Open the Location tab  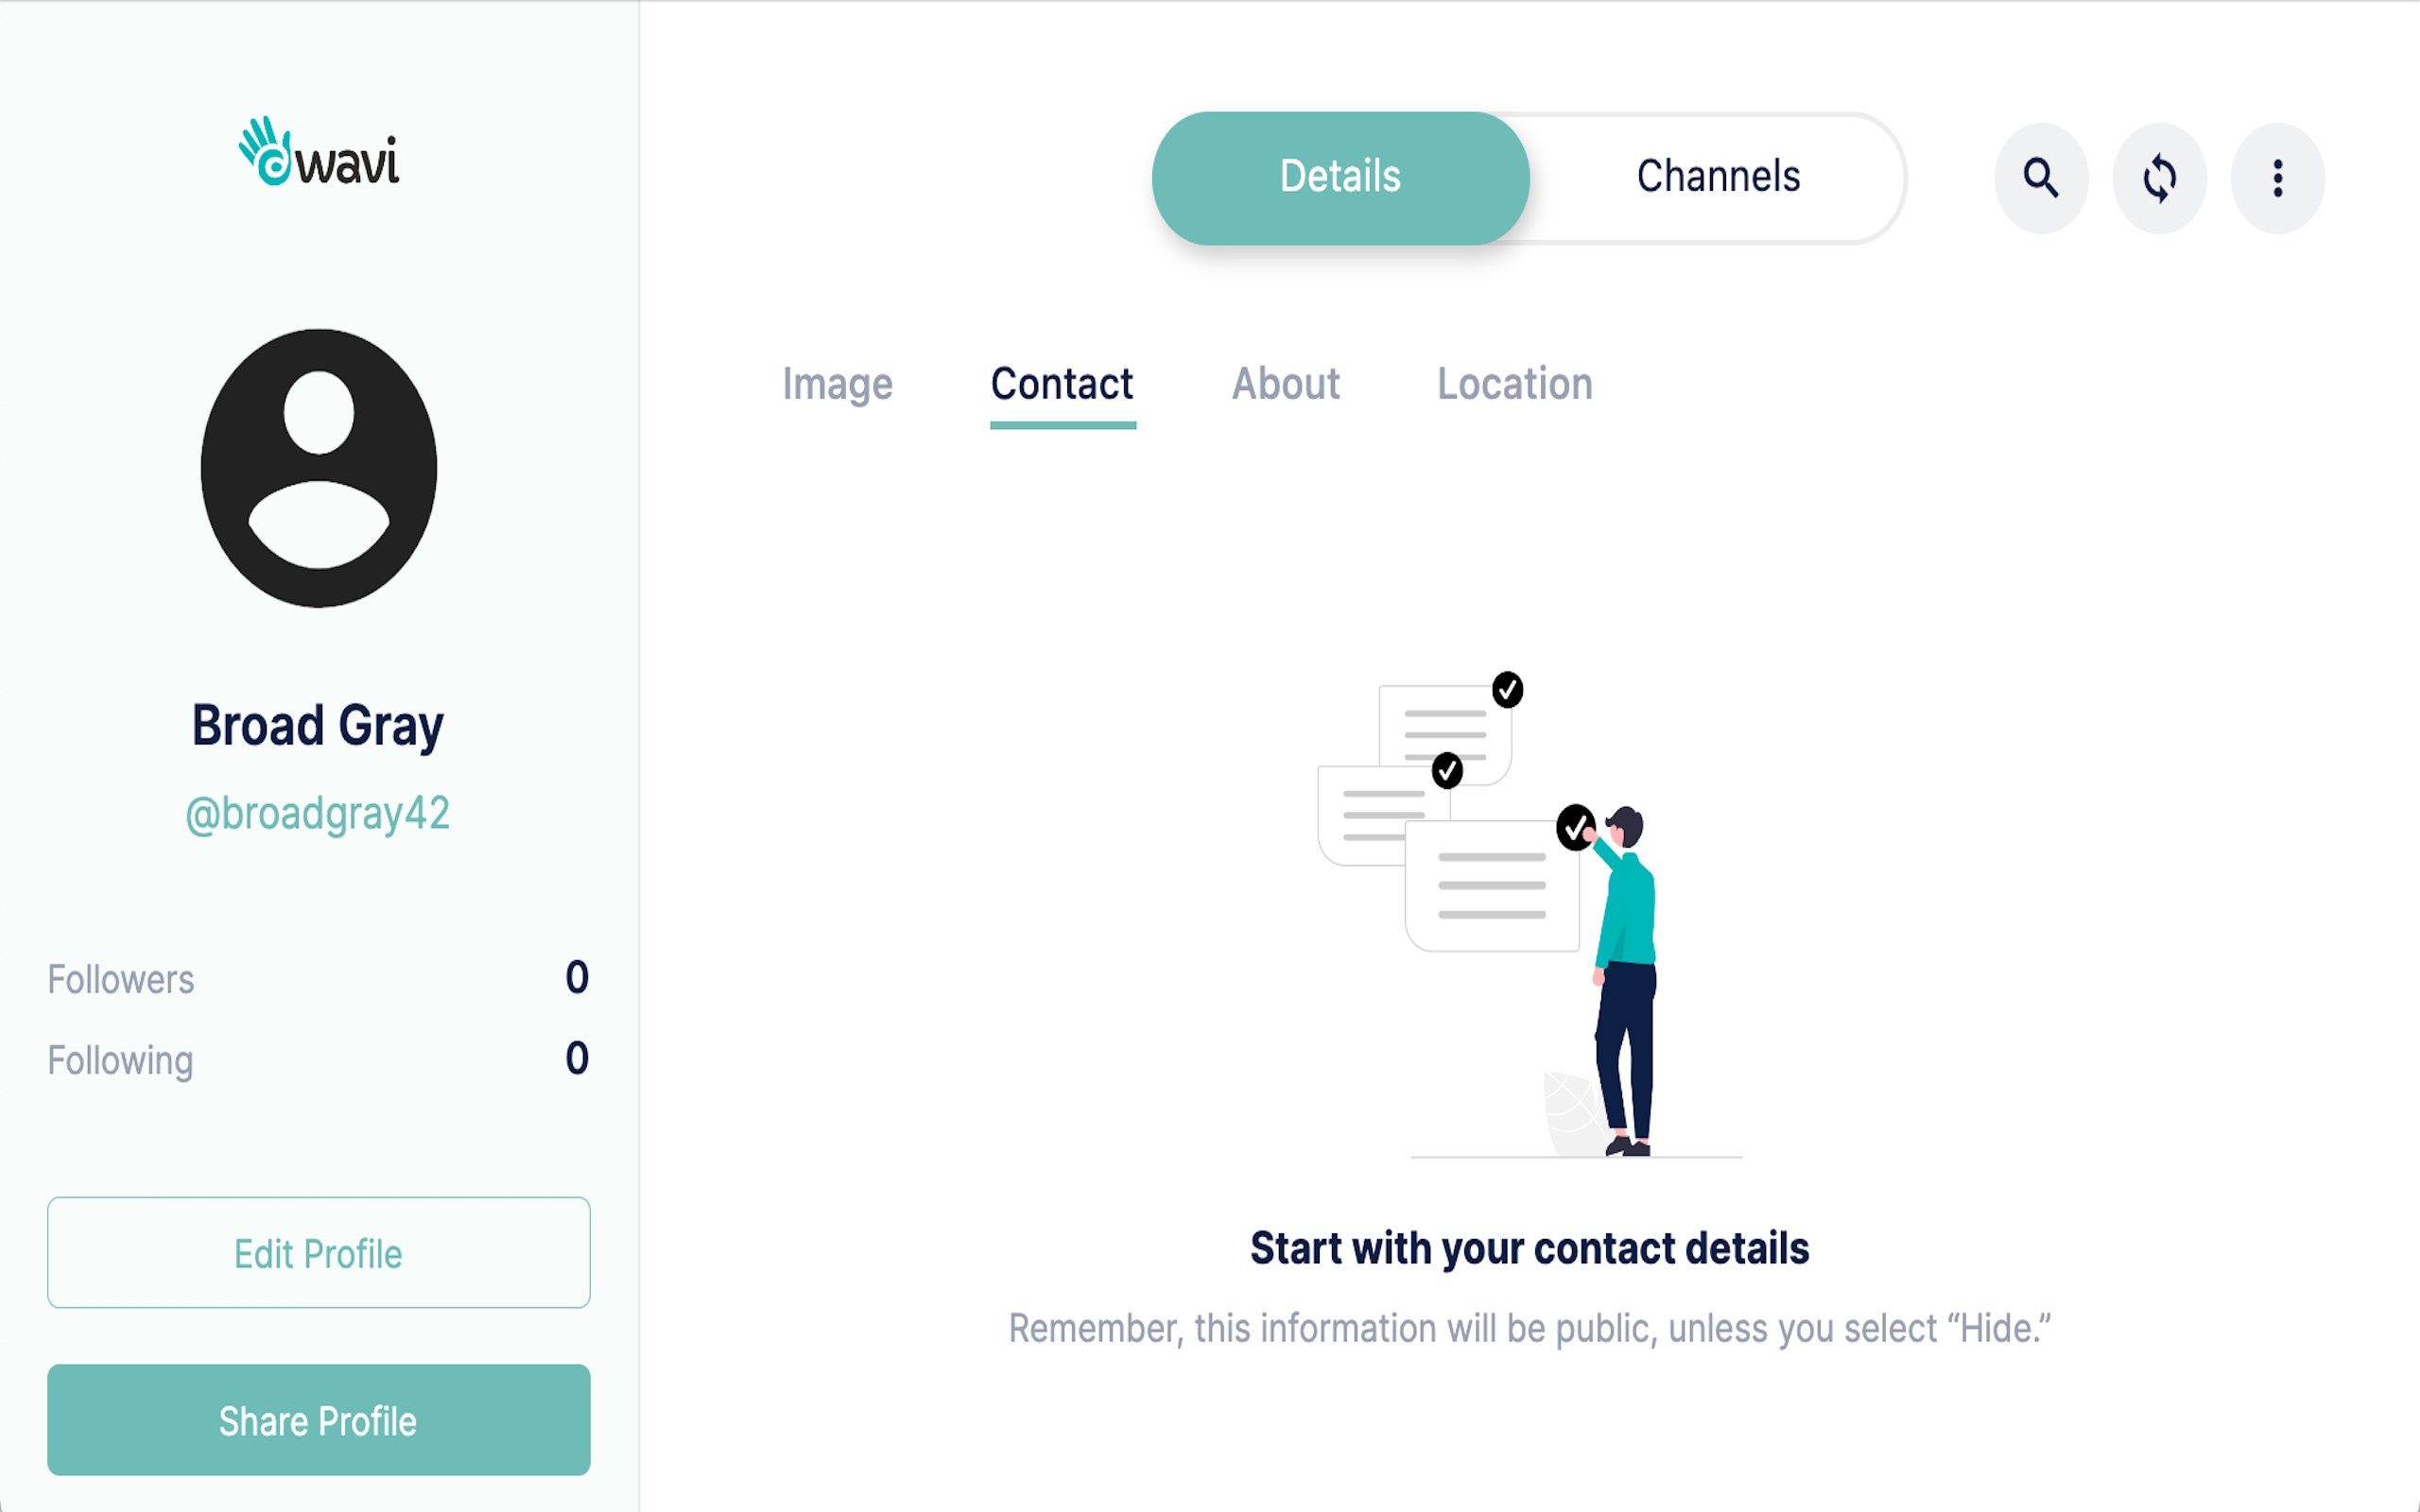tap(1515, 384)
